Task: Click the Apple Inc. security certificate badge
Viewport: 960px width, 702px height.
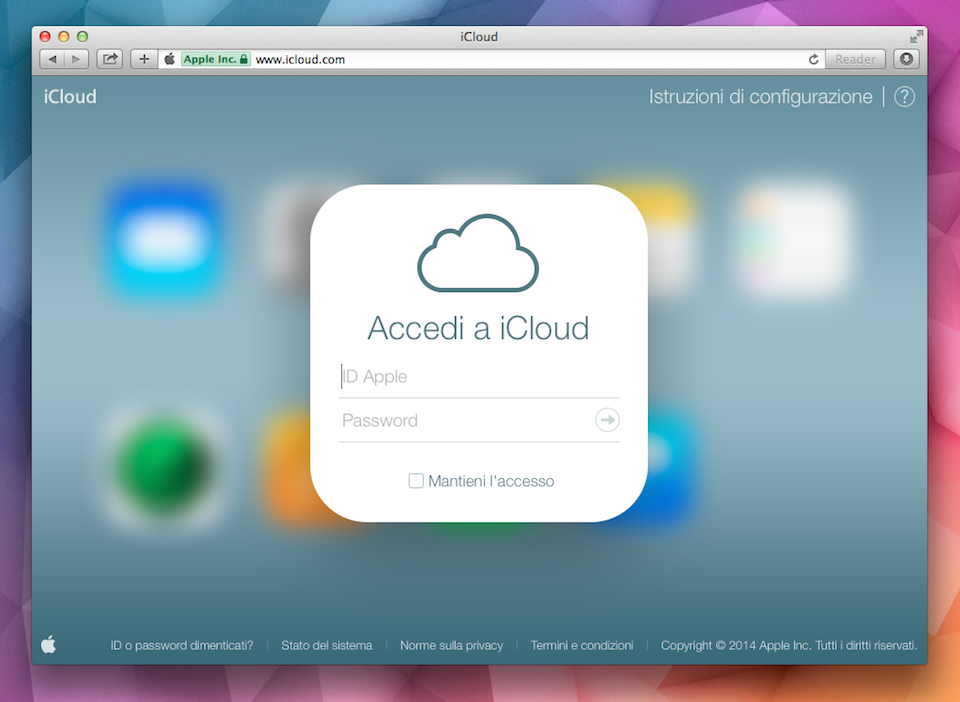Action: (216, 59)
